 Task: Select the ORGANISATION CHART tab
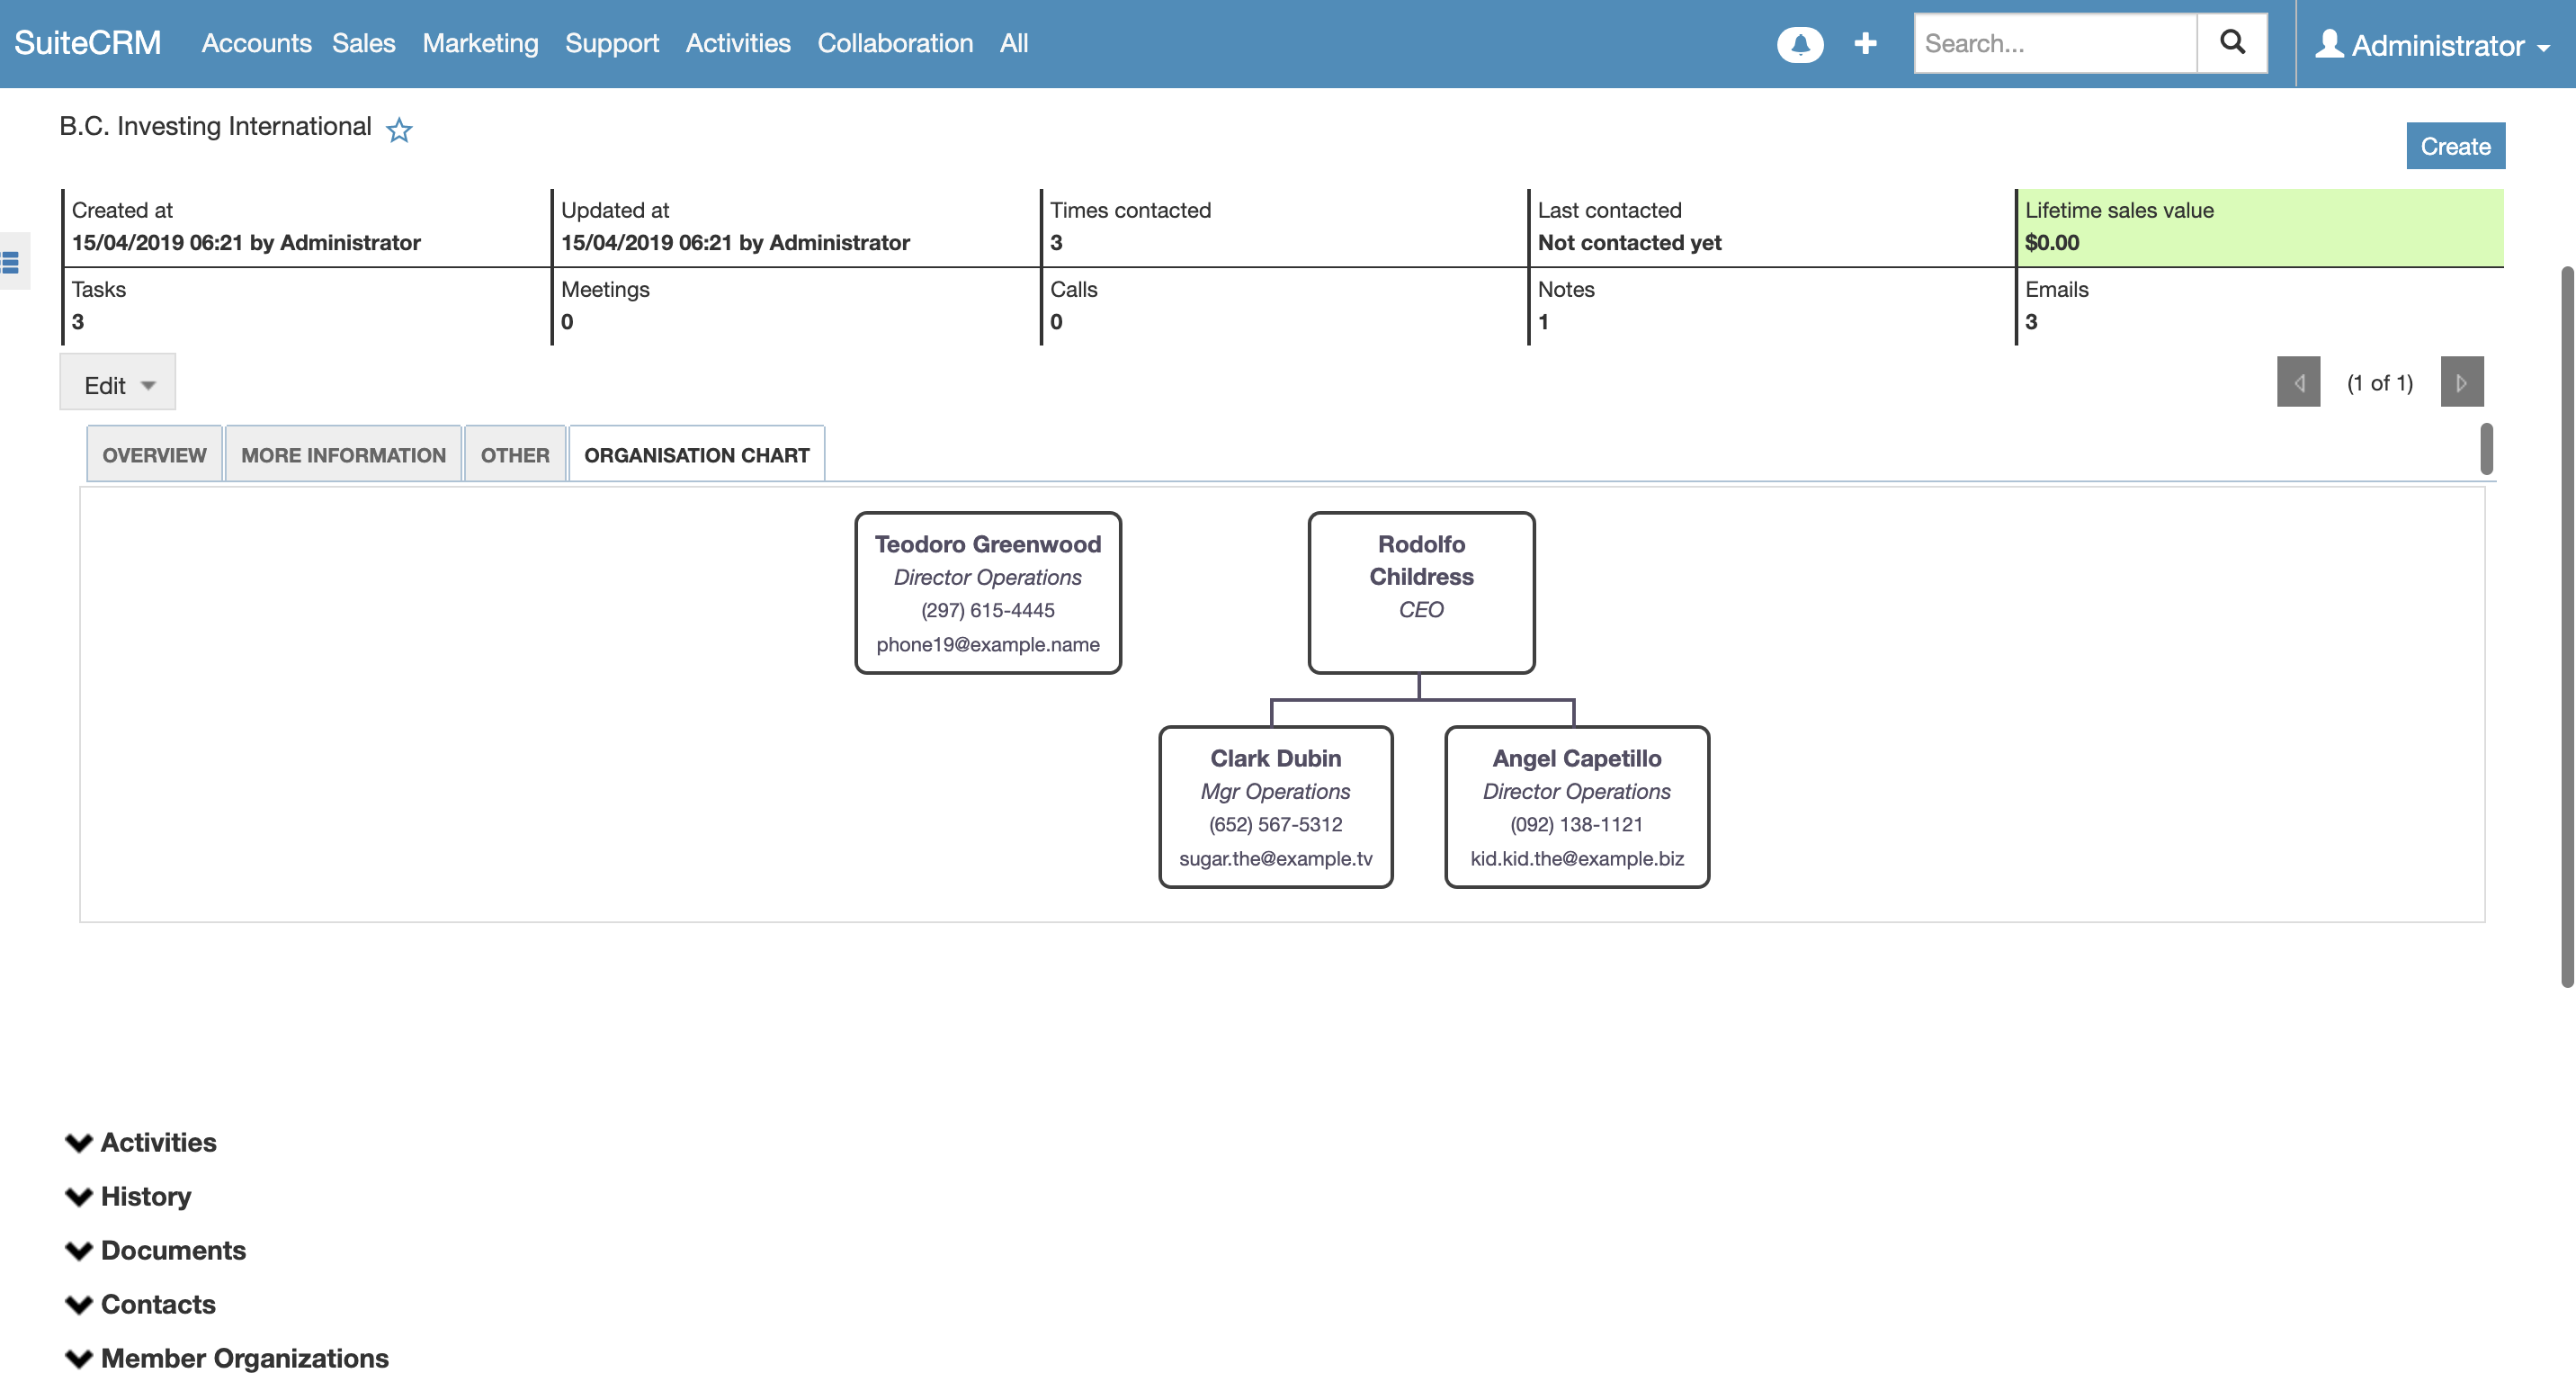[697, 454]
